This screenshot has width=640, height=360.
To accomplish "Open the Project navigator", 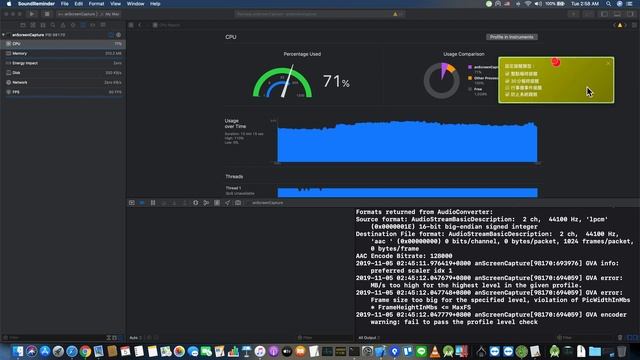I will [x=23, y=25].
